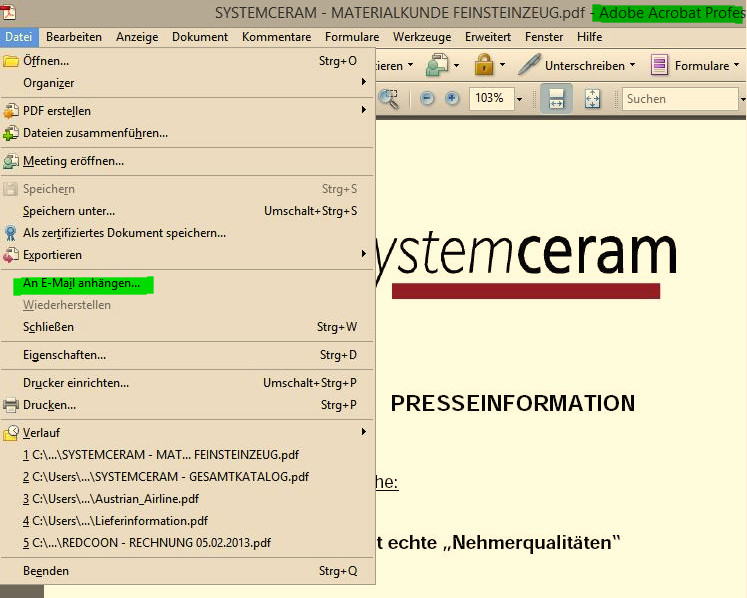The width and height of the screenshot is (747, 598).
Task: Open the Werkzeuge menu
Action: click(422, 37)
